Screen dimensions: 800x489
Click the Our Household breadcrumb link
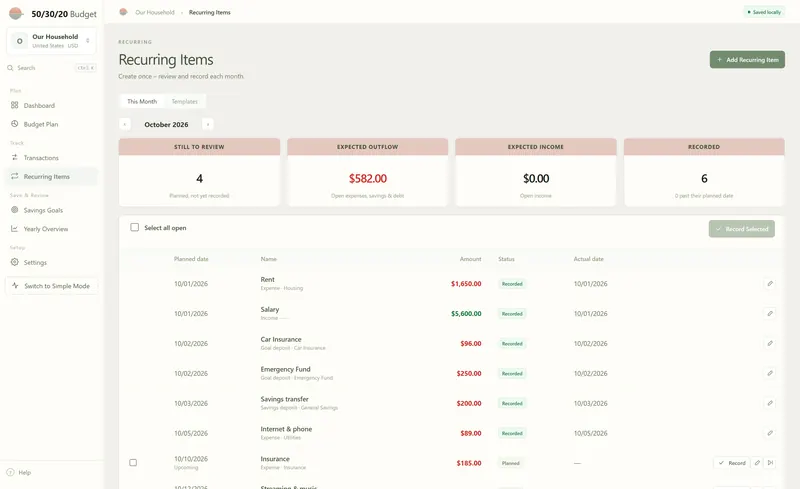click(x=155, y=12)
